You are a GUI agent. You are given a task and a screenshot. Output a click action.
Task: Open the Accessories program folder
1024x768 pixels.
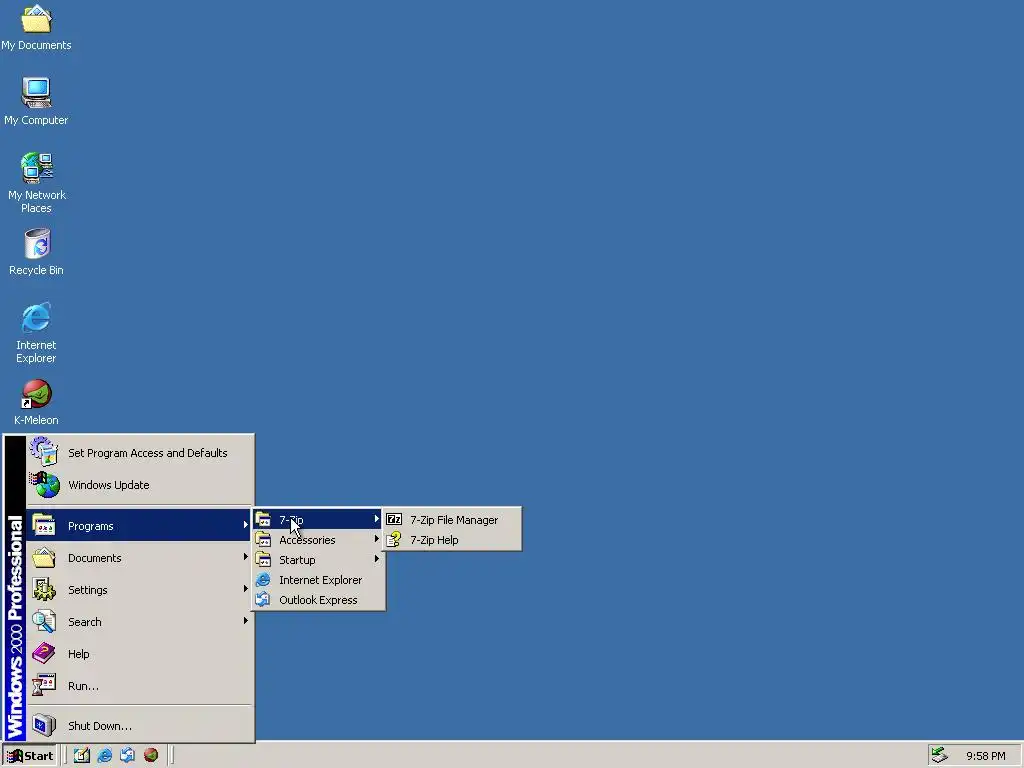coord(318,540)
